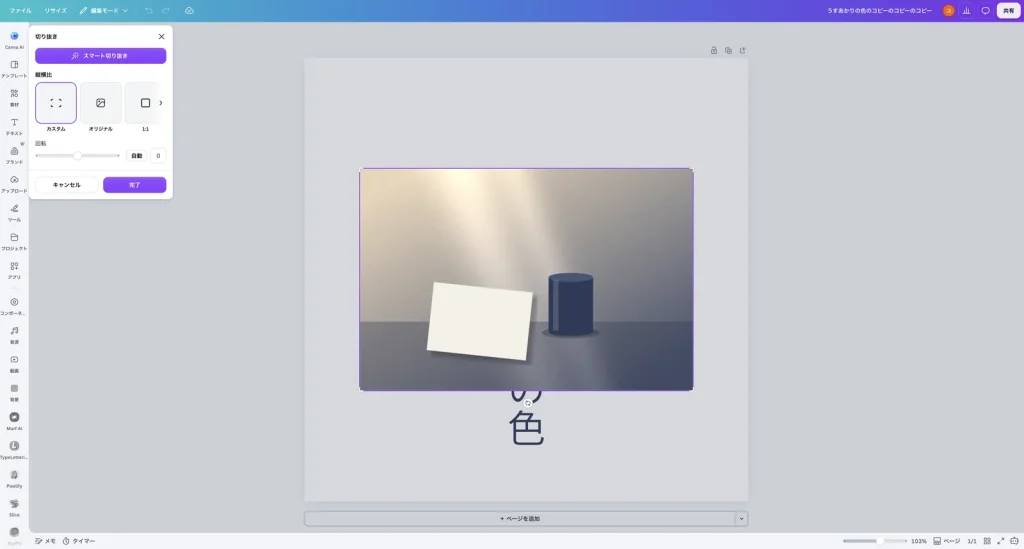Select the オリジナル (Original) aspect ratio
The height and width of the screenshot is (549, 1024).
pos(101,103)
